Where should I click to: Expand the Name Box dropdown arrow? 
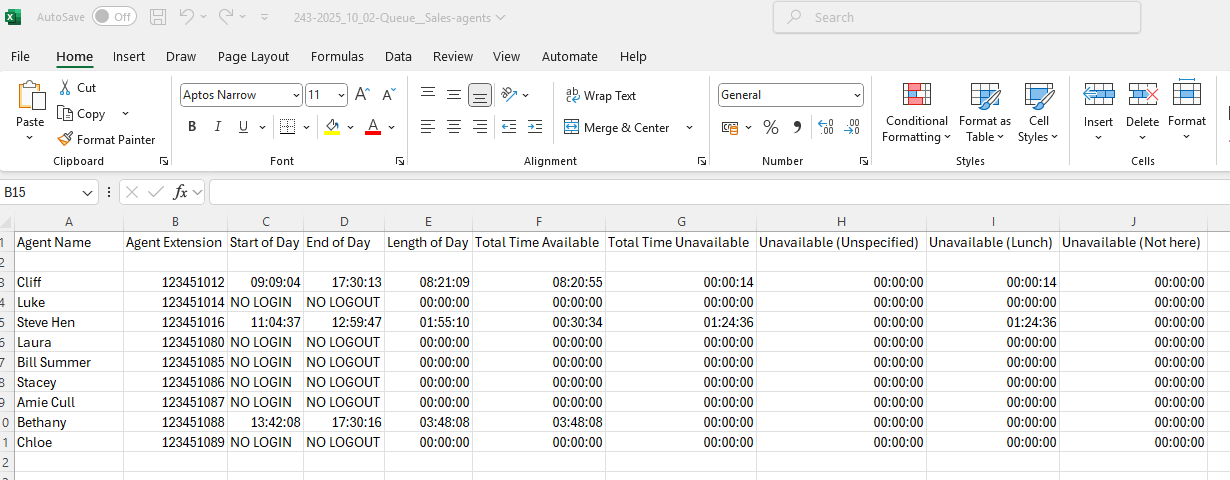87,192
